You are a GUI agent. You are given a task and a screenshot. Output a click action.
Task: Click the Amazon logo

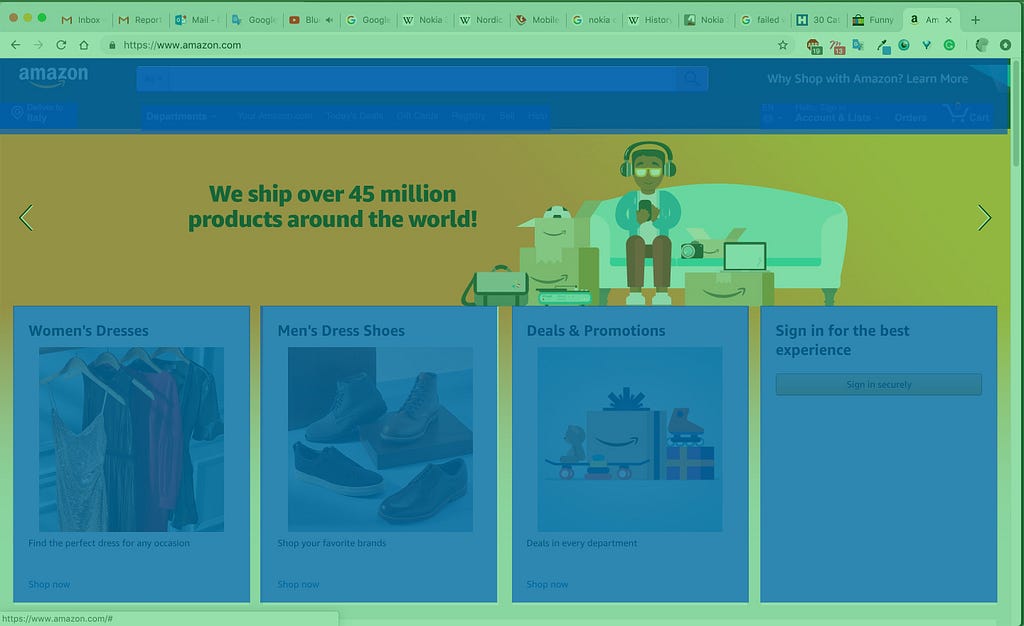coord(54,76)
